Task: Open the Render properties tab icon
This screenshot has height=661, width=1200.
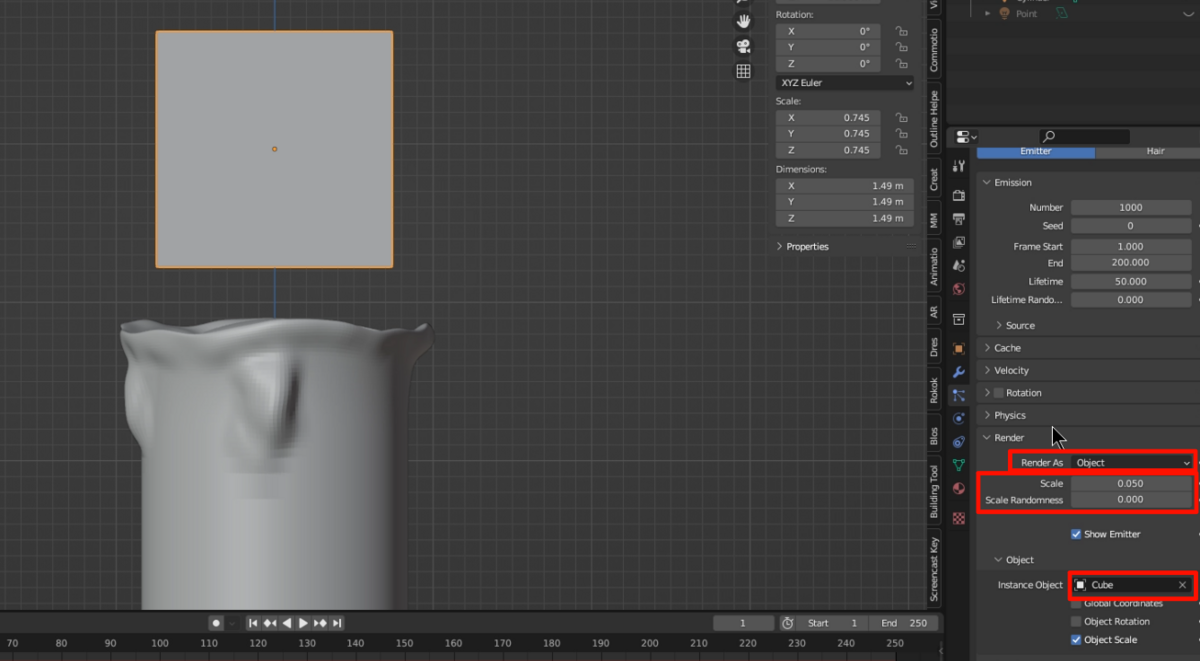Action: point(959,195)
